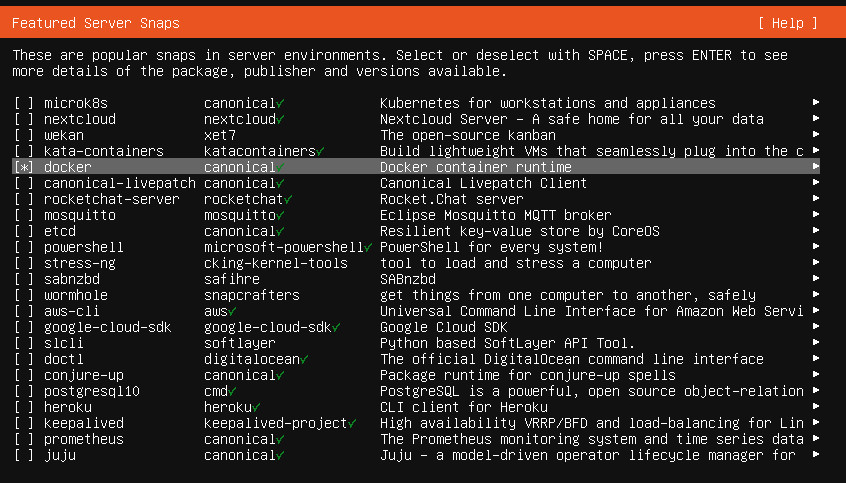
Task: Select the google-cloud-sdk list entry
Action: (x=103, y=327)
